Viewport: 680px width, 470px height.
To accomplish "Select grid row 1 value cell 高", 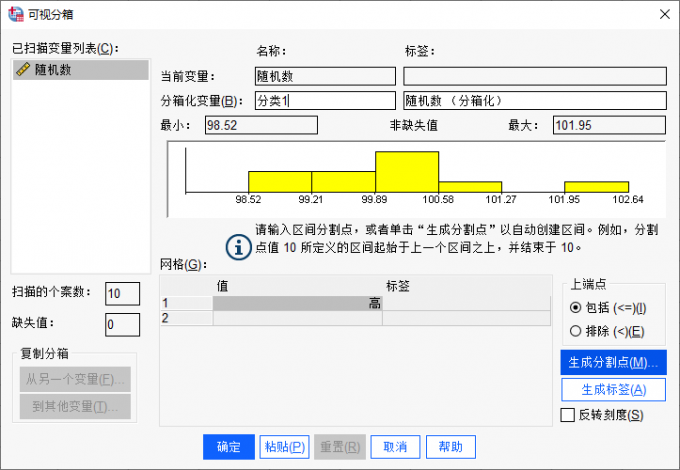I will (x=298, y=303).
